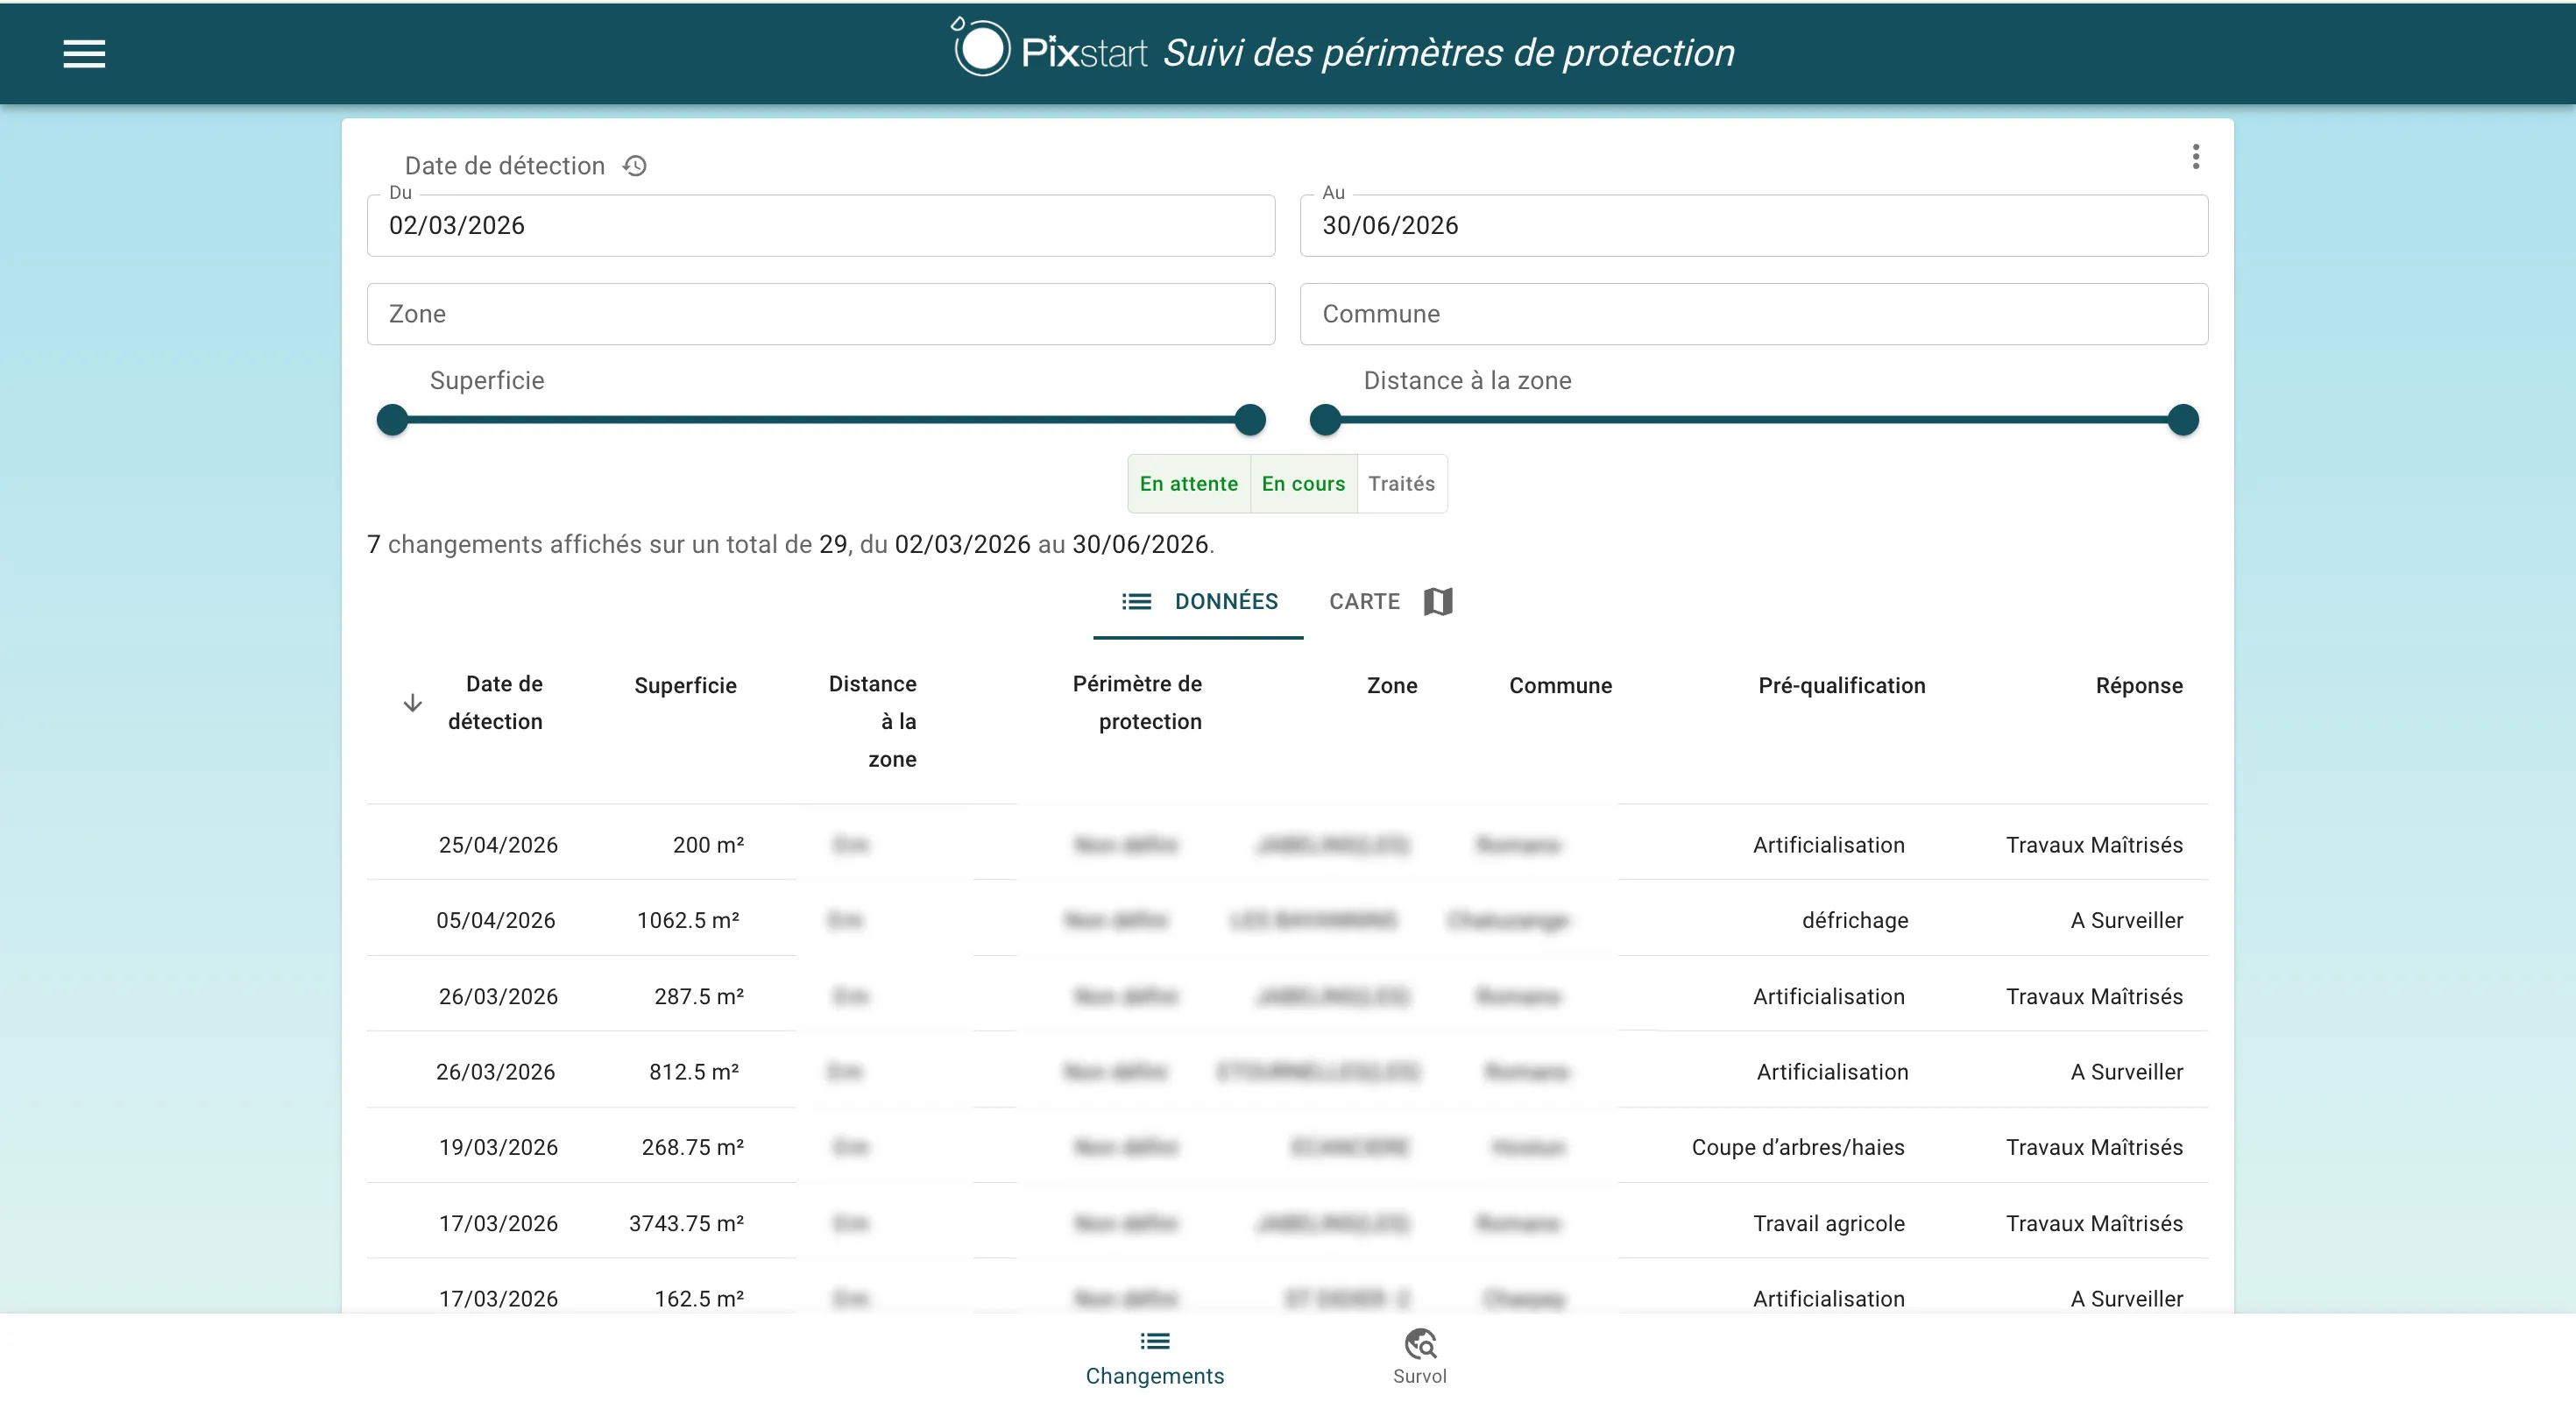This screenshot has height=1402, width=2576.
Task: Sort by the Pré-qualification column header
Action: click(x=1841, y=686)
